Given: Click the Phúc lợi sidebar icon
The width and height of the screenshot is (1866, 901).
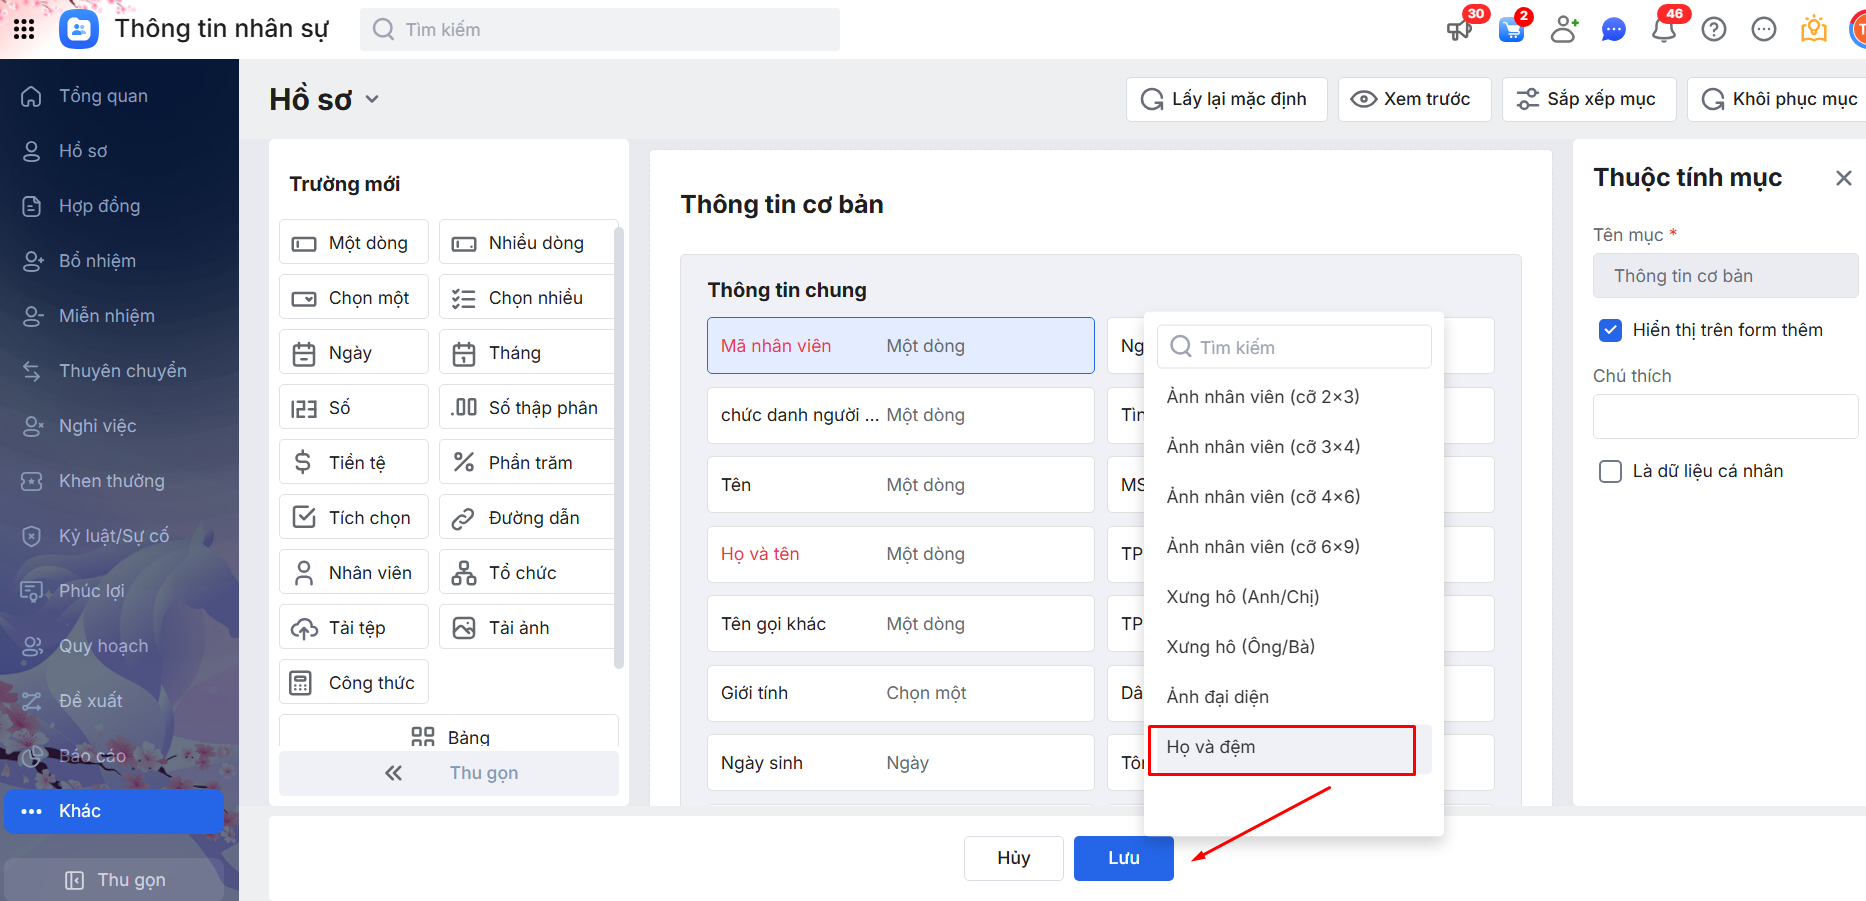Looking at the screenshot, I should pos(32,591).
